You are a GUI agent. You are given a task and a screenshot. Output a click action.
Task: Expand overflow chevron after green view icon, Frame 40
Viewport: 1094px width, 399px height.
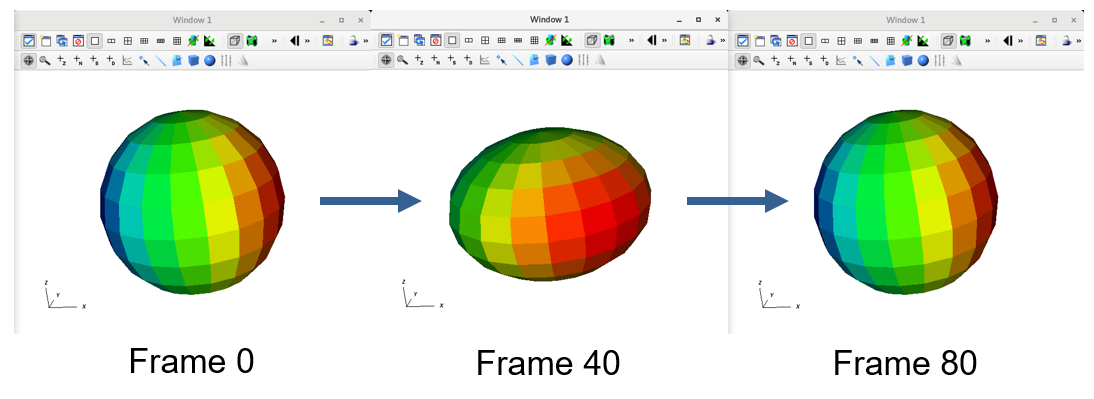point(631,40)
